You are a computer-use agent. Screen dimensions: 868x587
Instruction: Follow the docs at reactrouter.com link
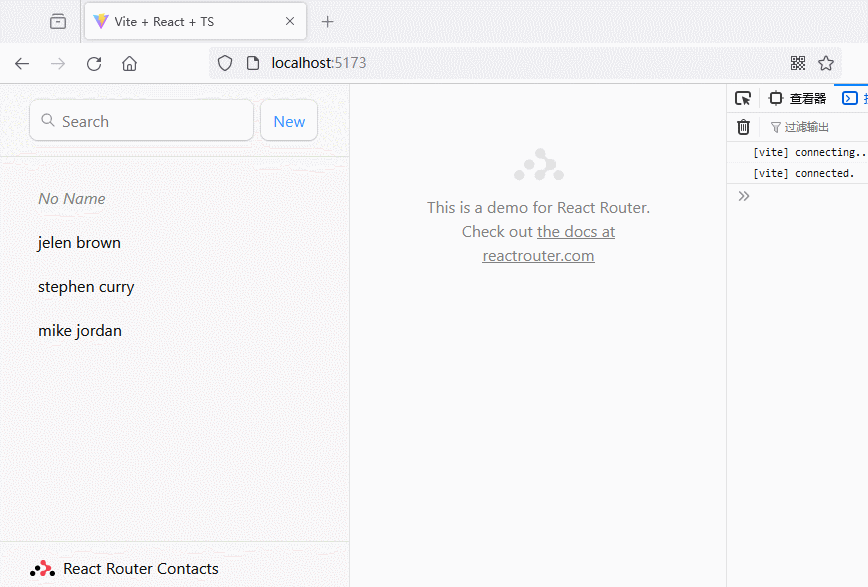point(538,244)
